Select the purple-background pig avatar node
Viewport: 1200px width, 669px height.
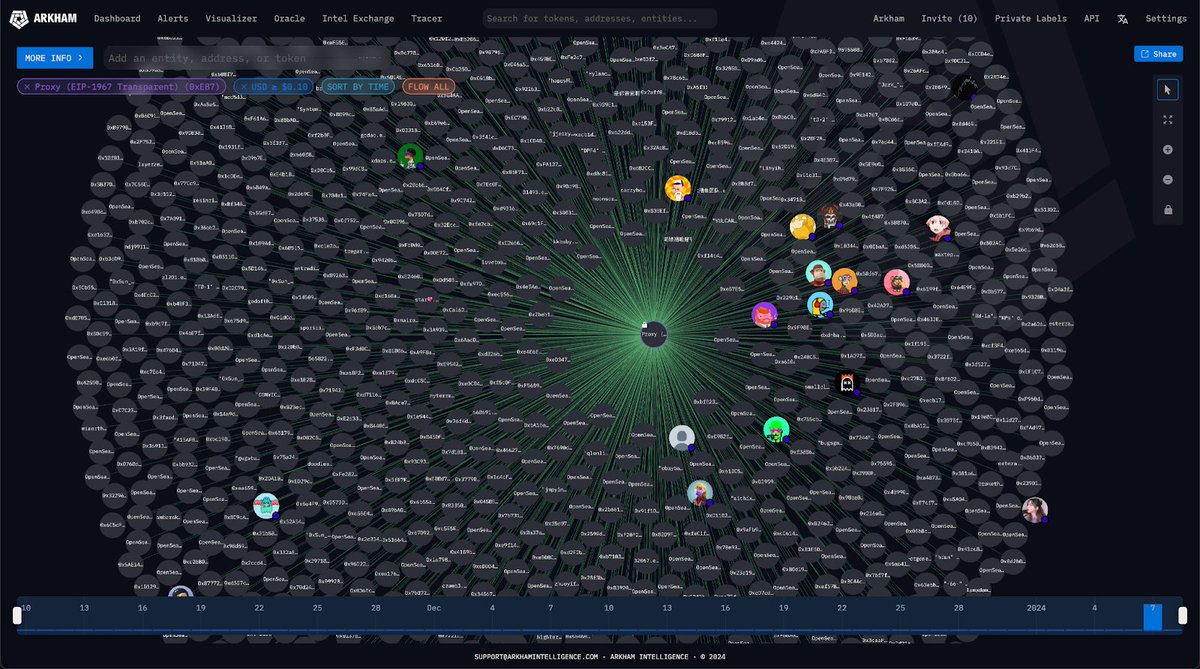(765, 315)
